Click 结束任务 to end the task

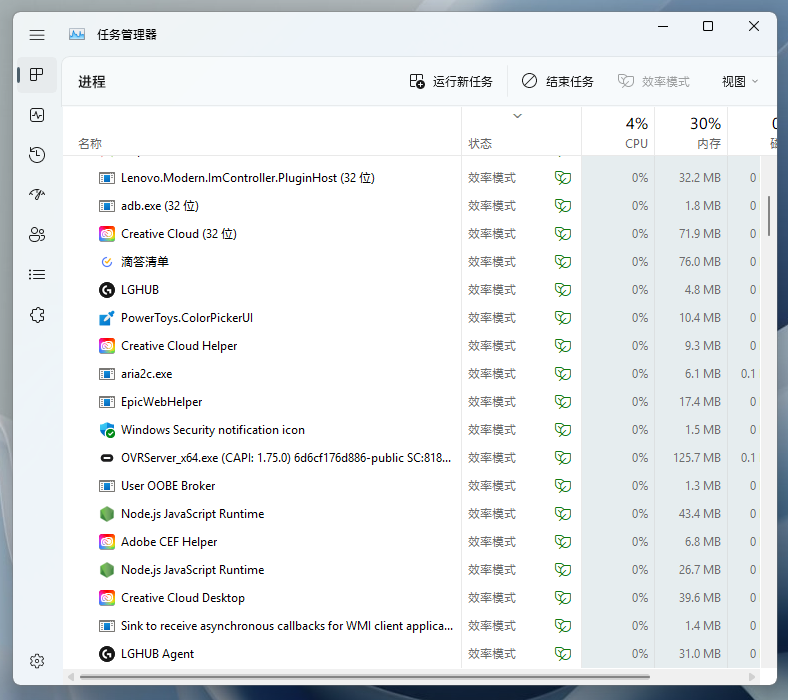tap(558, 81)
